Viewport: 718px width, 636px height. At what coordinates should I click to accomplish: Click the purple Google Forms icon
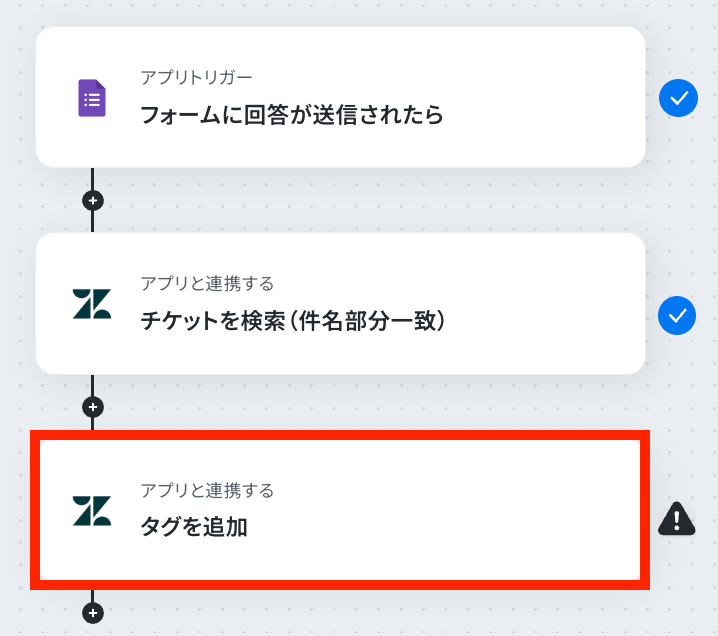(x=92, y=98)
